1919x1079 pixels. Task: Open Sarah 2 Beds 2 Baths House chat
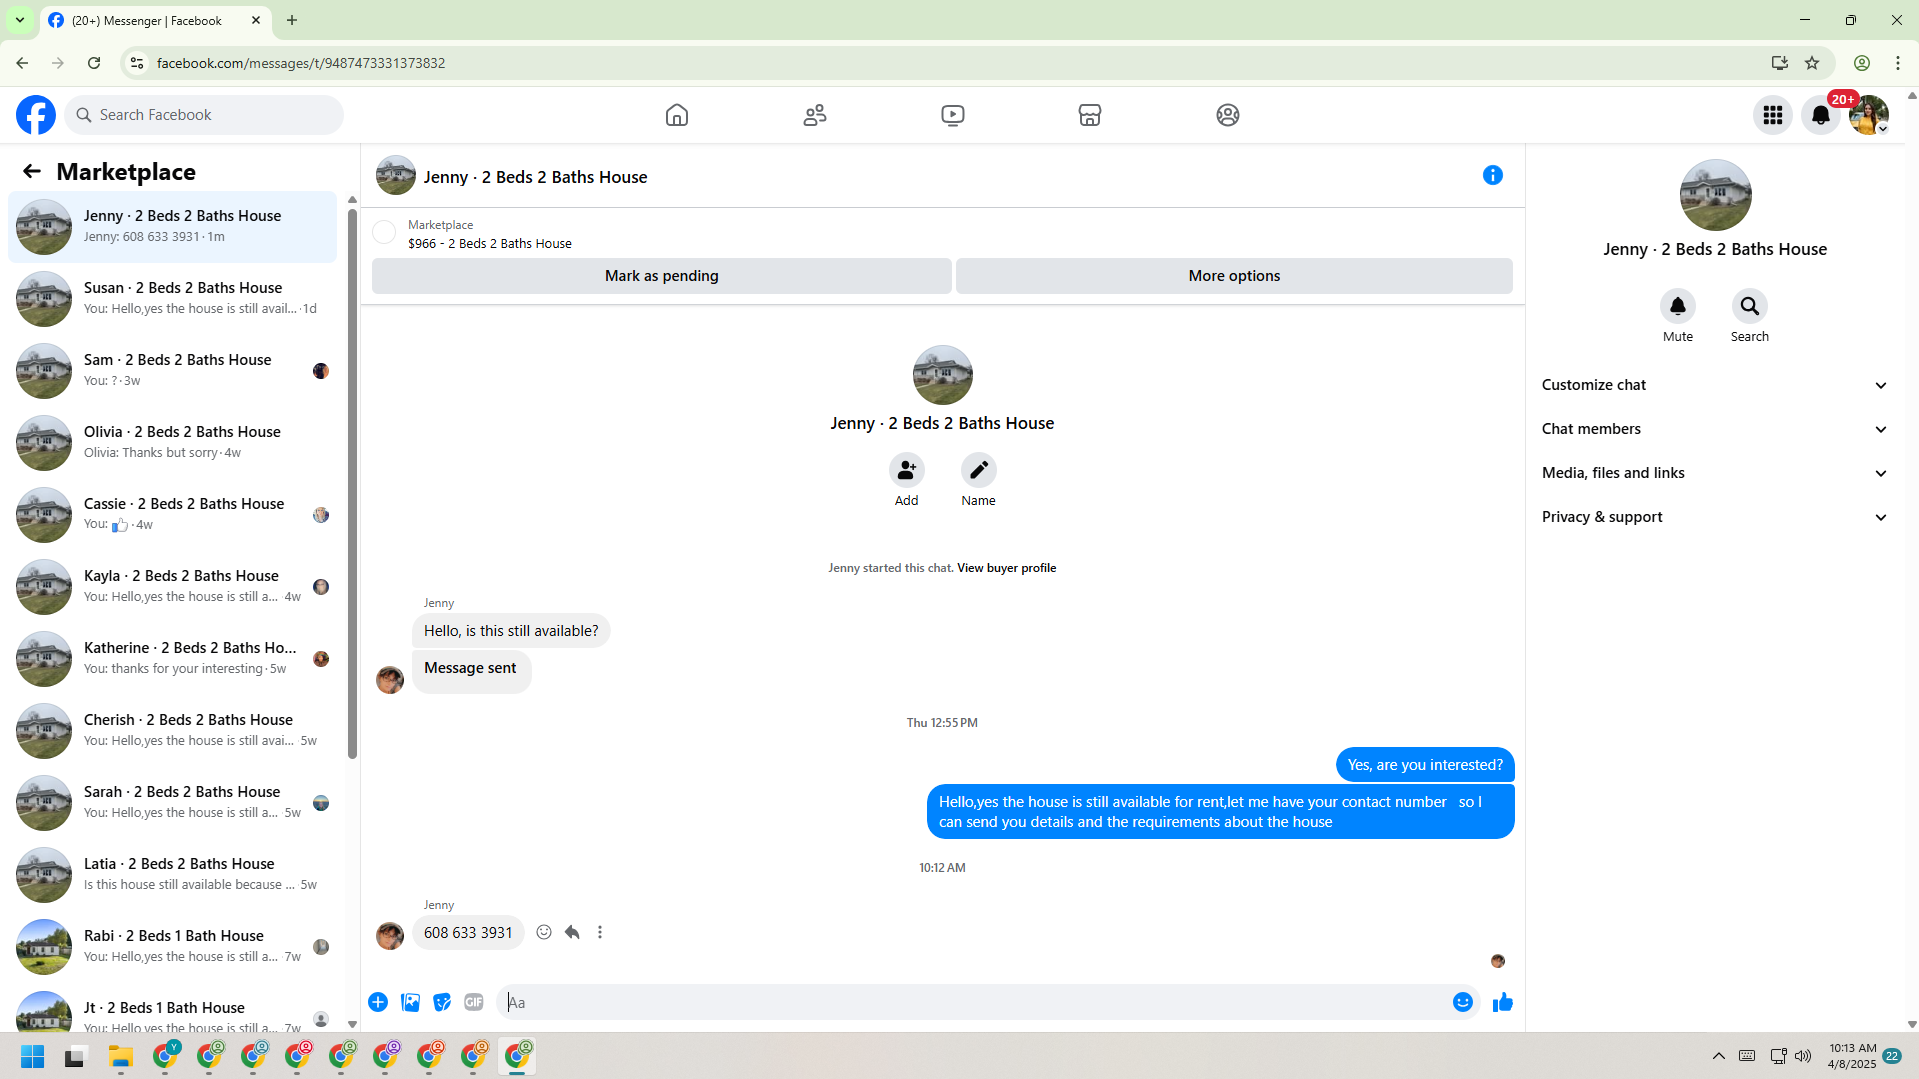(x=173, y=803)
